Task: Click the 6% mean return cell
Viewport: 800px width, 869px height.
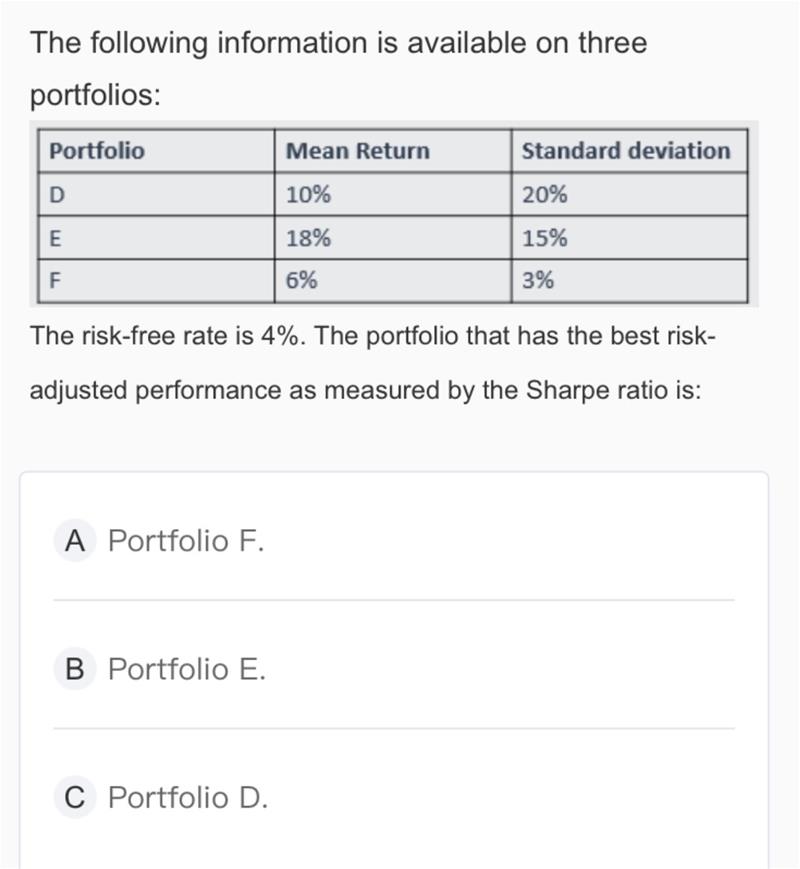Action: click(x=302, y=281)
